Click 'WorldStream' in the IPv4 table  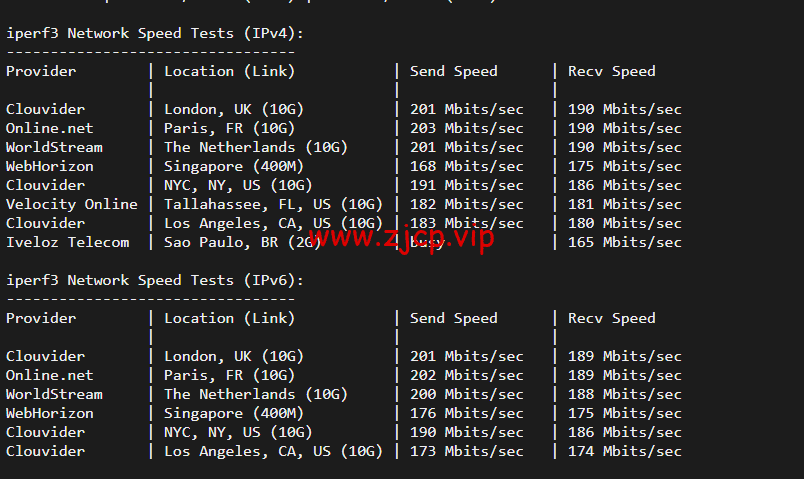[x=54, y=147]
